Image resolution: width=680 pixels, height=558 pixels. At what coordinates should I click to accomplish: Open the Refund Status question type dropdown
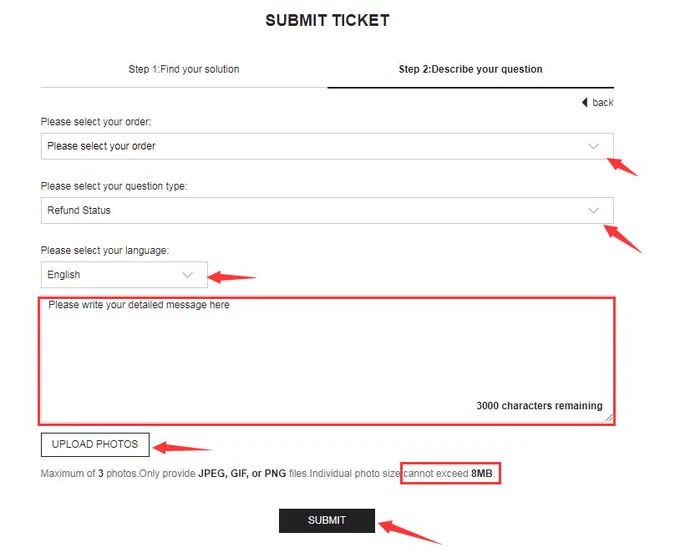[x=327, y=210]
